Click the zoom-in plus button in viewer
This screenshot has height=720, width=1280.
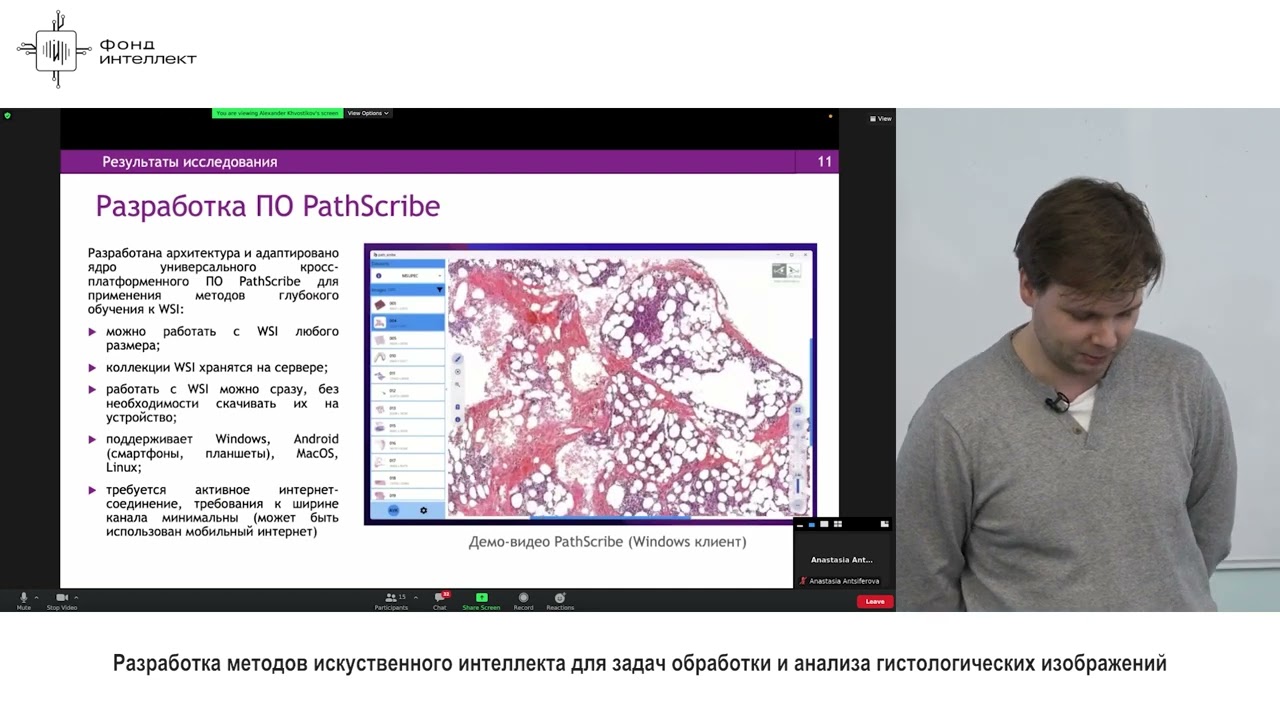[798, 424]
